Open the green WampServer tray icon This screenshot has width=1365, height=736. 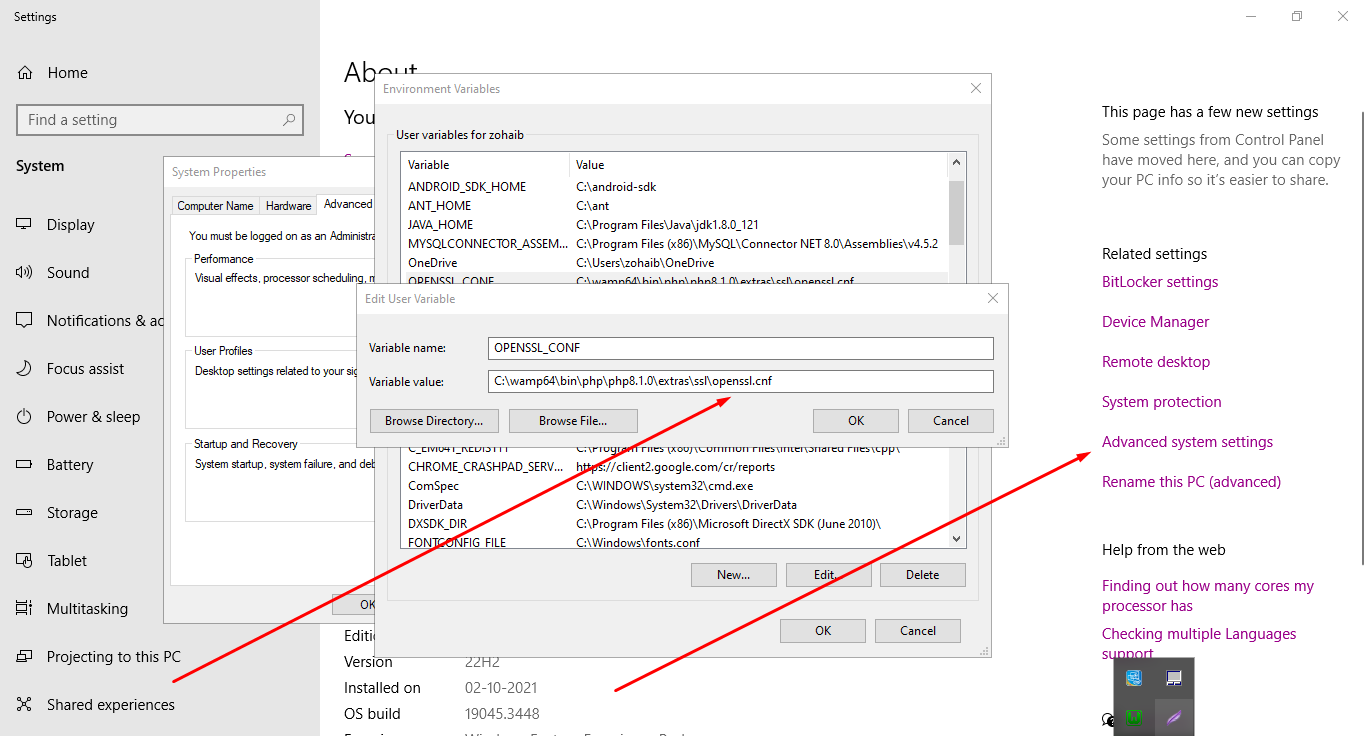point(1134,716)
